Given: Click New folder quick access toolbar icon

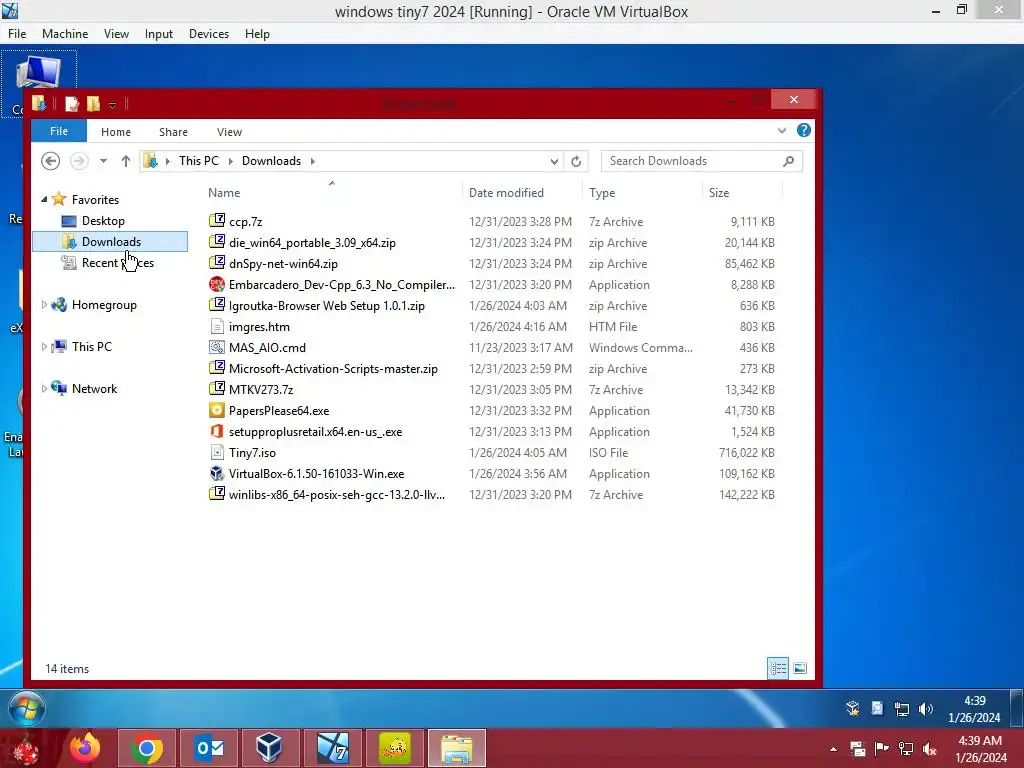Looking at the screenshot, I should pyautogui.click(x=93, y=103).
